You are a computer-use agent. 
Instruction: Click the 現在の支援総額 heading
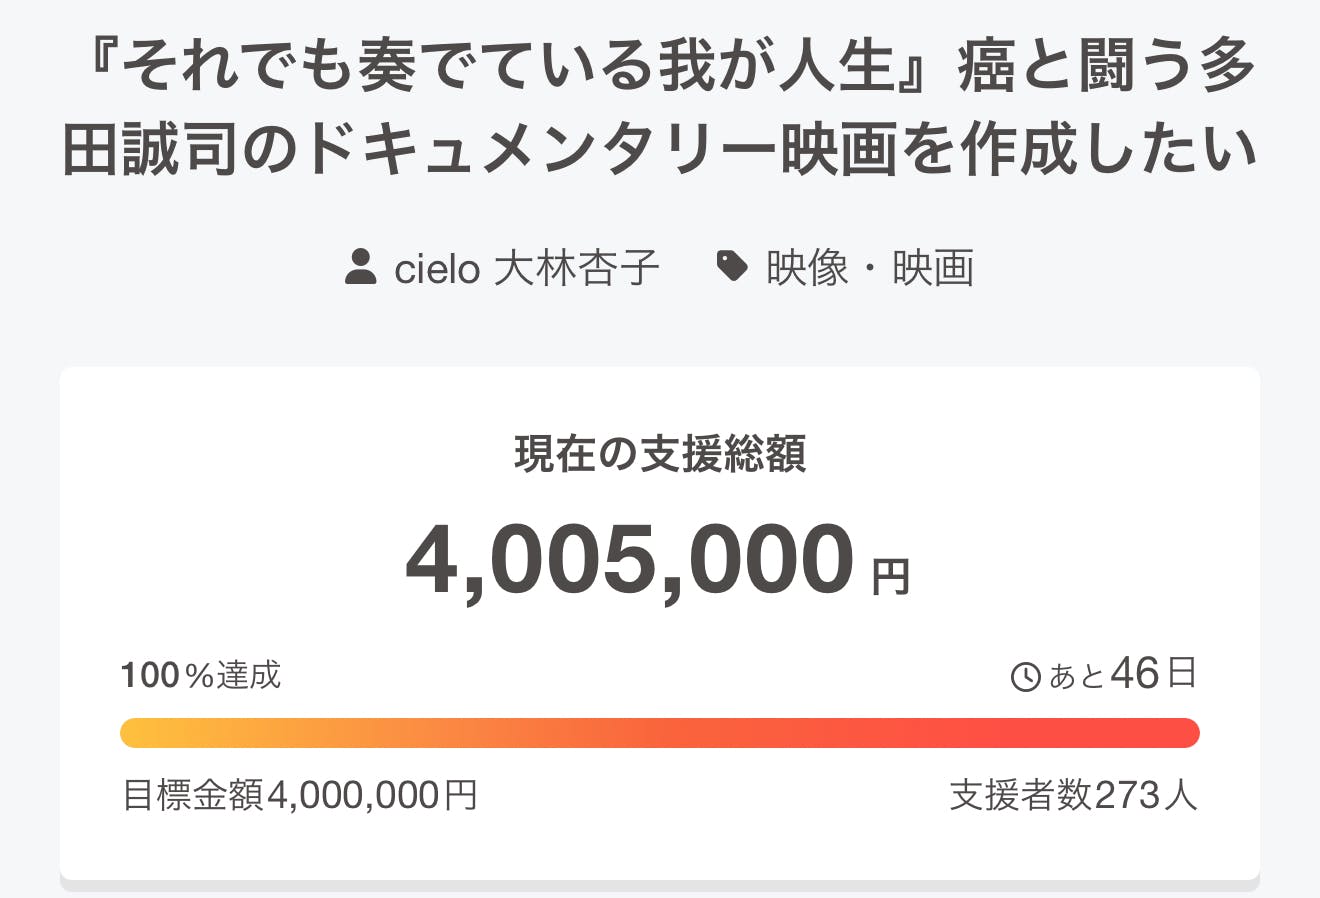pos(660,454)
